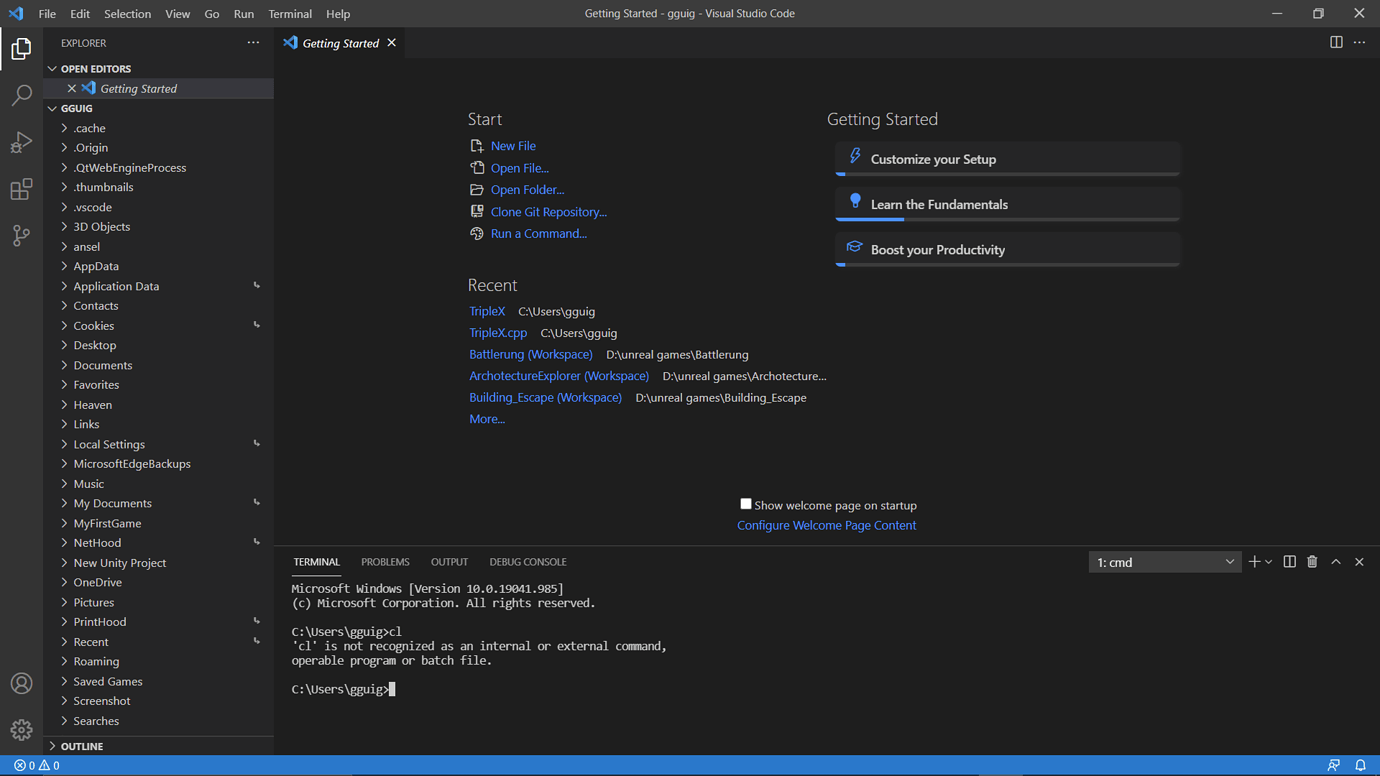Click the Run a Command icon

(477, 233)
